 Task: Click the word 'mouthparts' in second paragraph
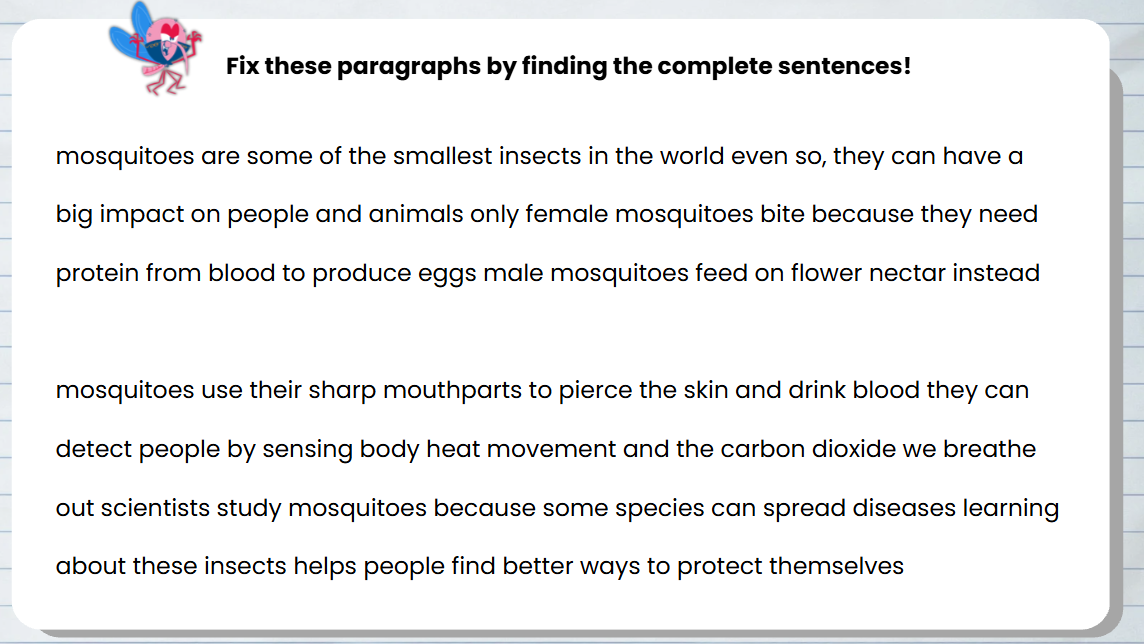click(x=452, y=390)
